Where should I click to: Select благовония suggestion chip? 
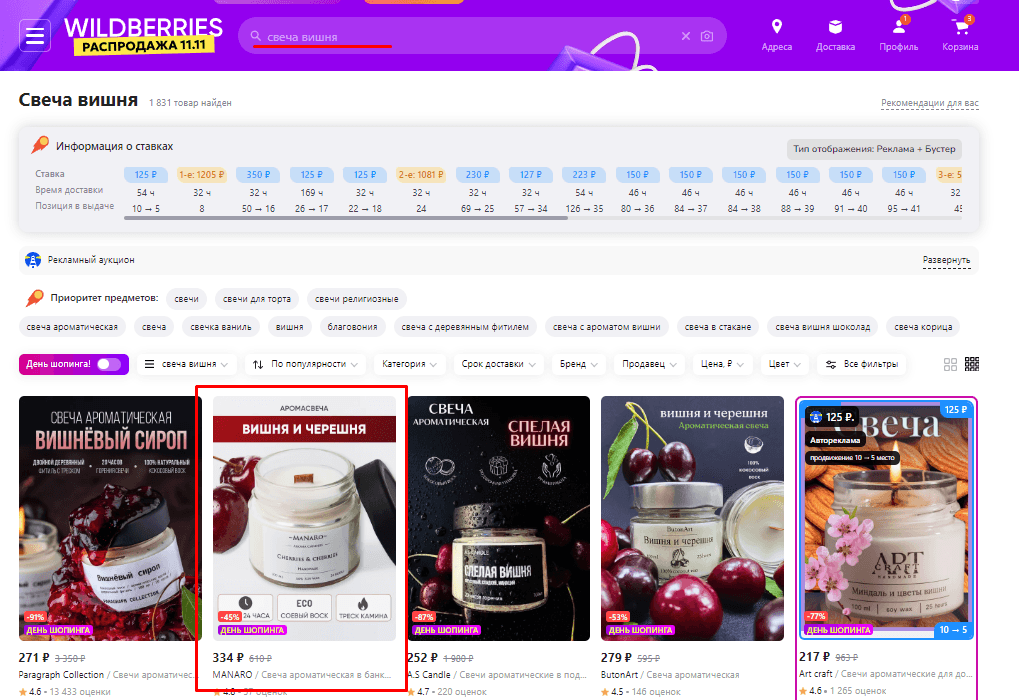352,327
